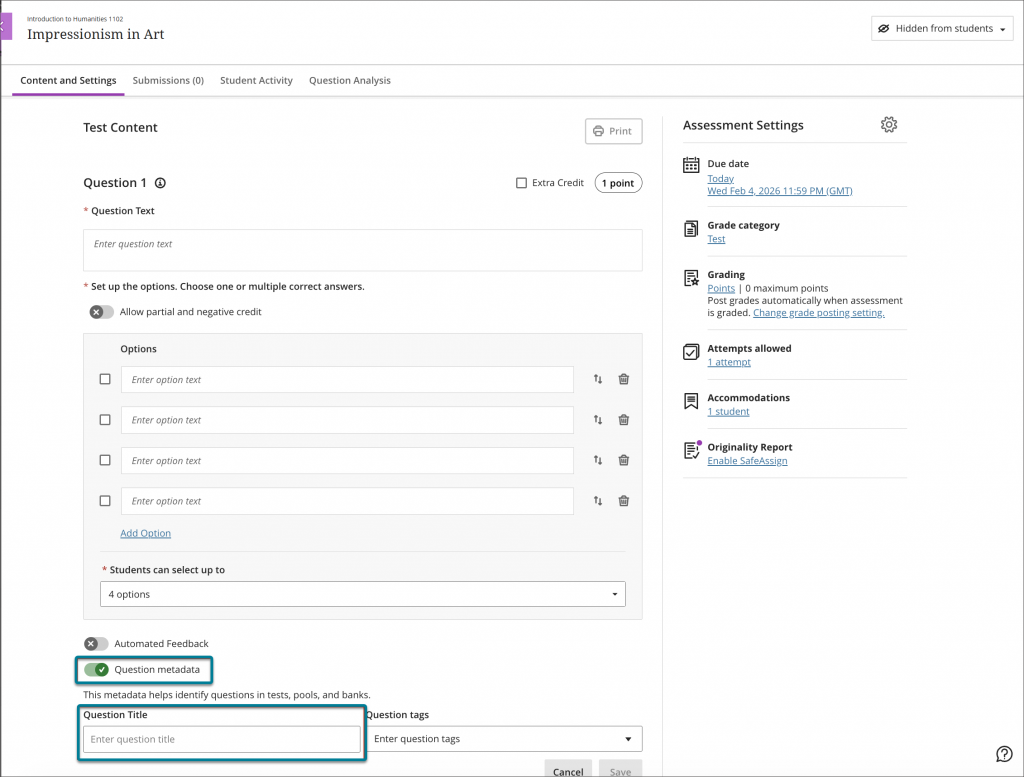The image size is (1024, 777).
Task: Expand the Question tags dropdown
Action: (504, 739)
